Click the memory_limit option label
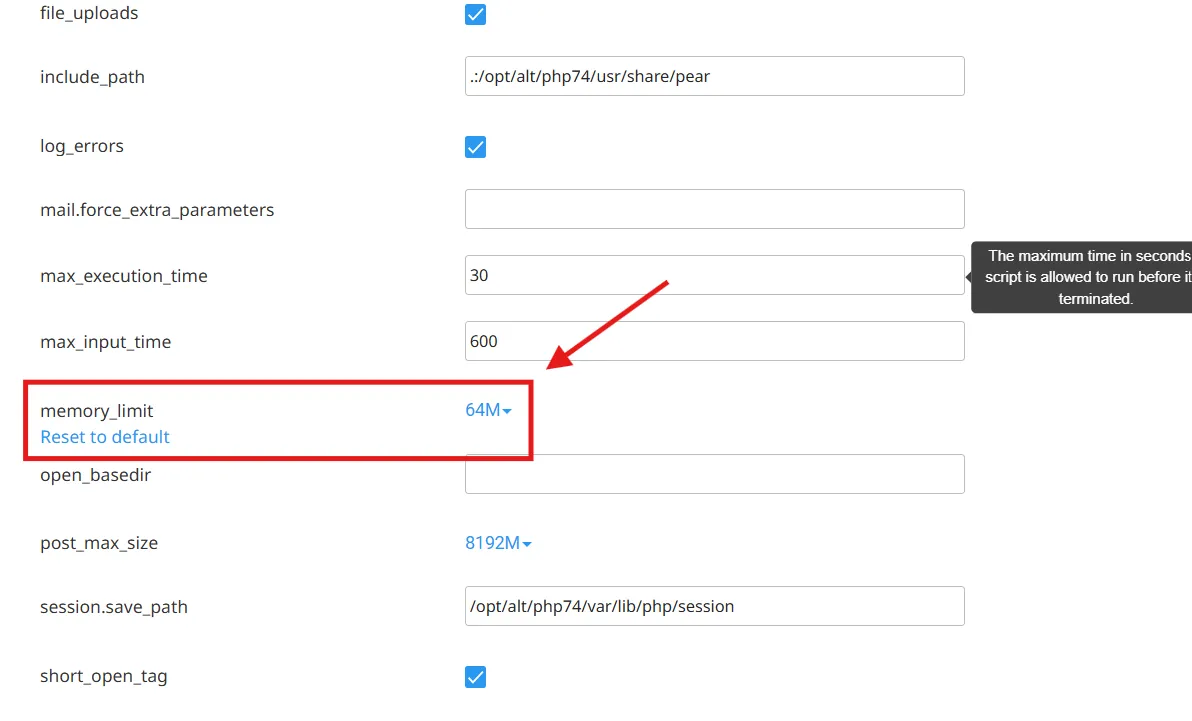This screenshot has height=721, width=1192. pos(97,411)
